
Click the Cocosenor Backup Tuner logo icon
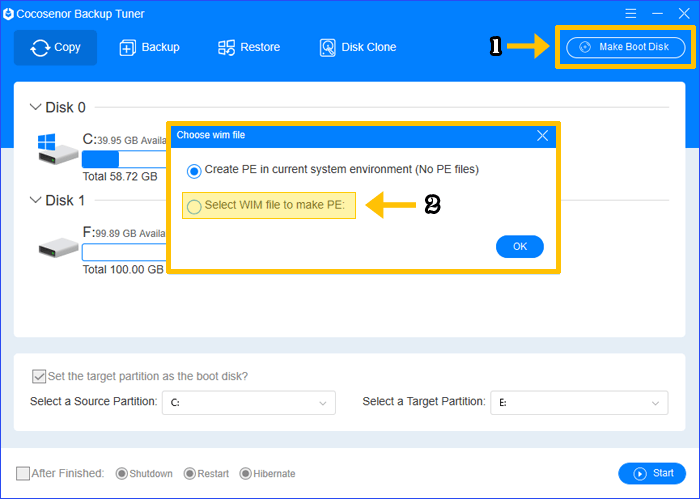(x=8, y=14)
